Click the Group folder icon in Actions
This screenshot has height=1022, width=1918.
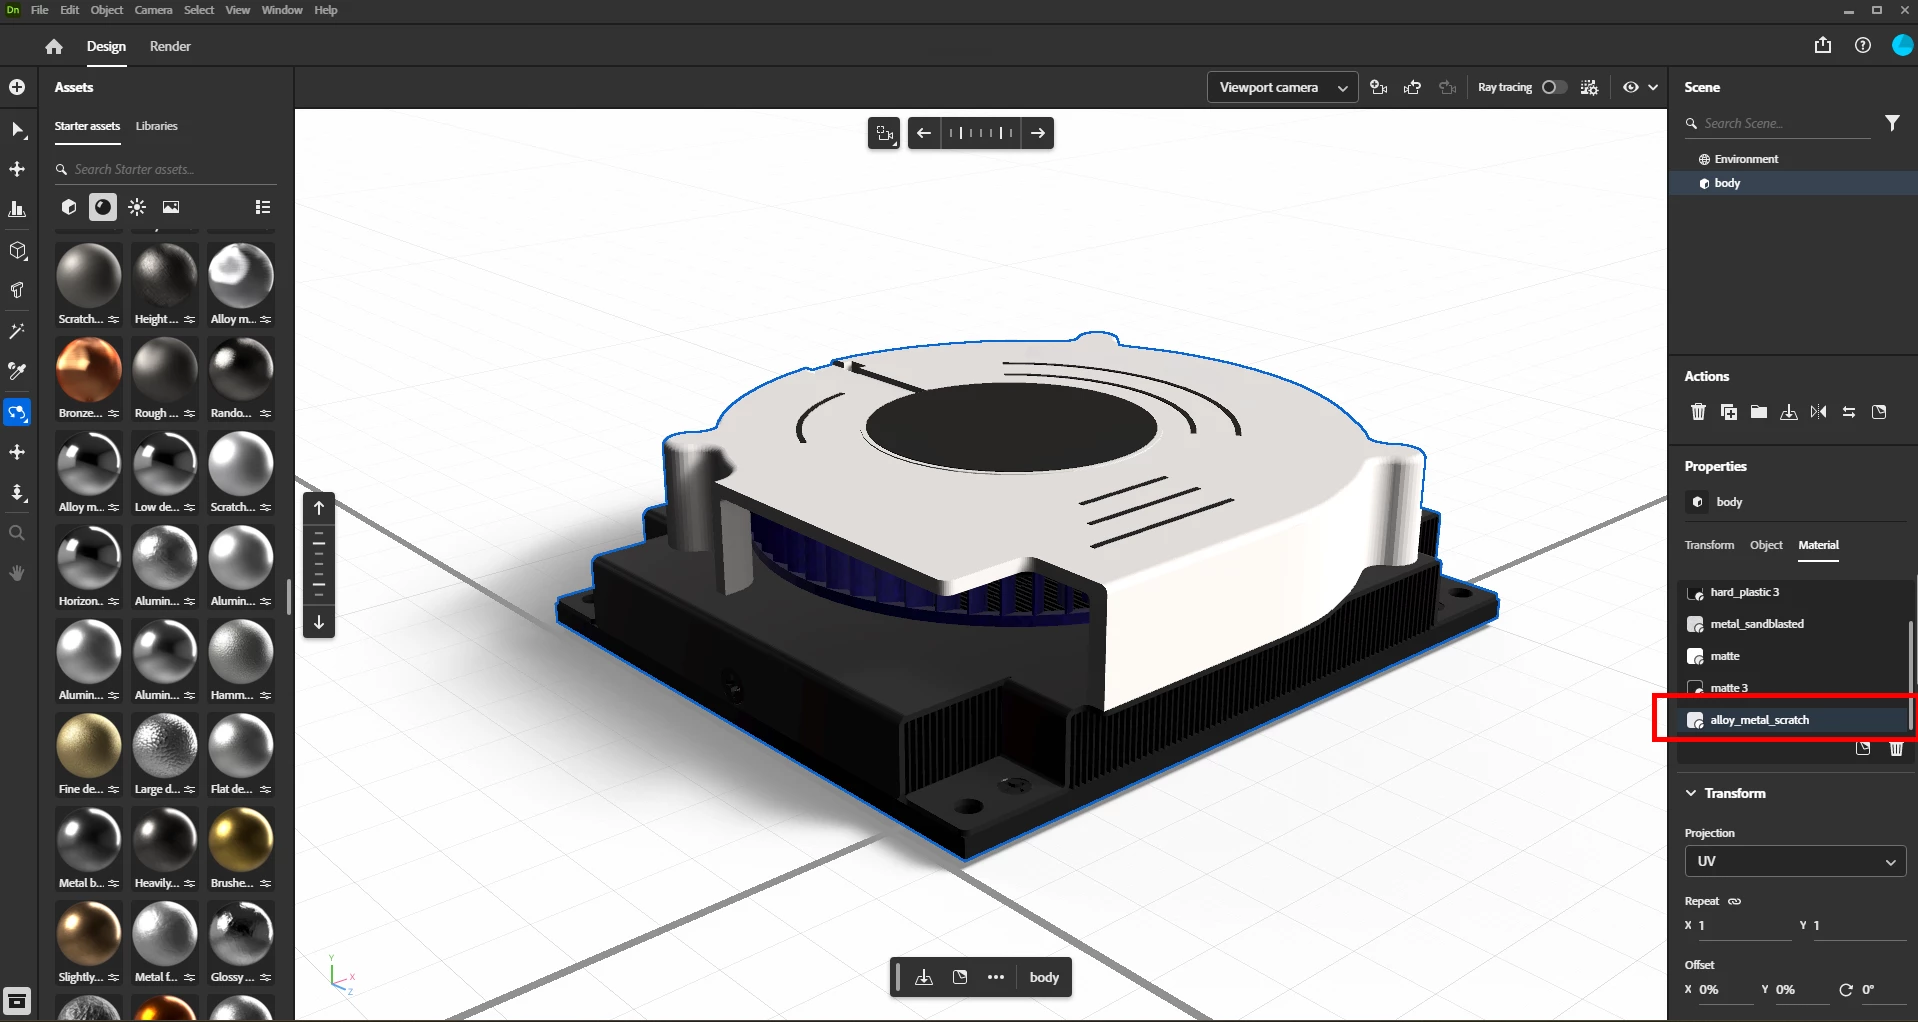tap(1759, 412)
